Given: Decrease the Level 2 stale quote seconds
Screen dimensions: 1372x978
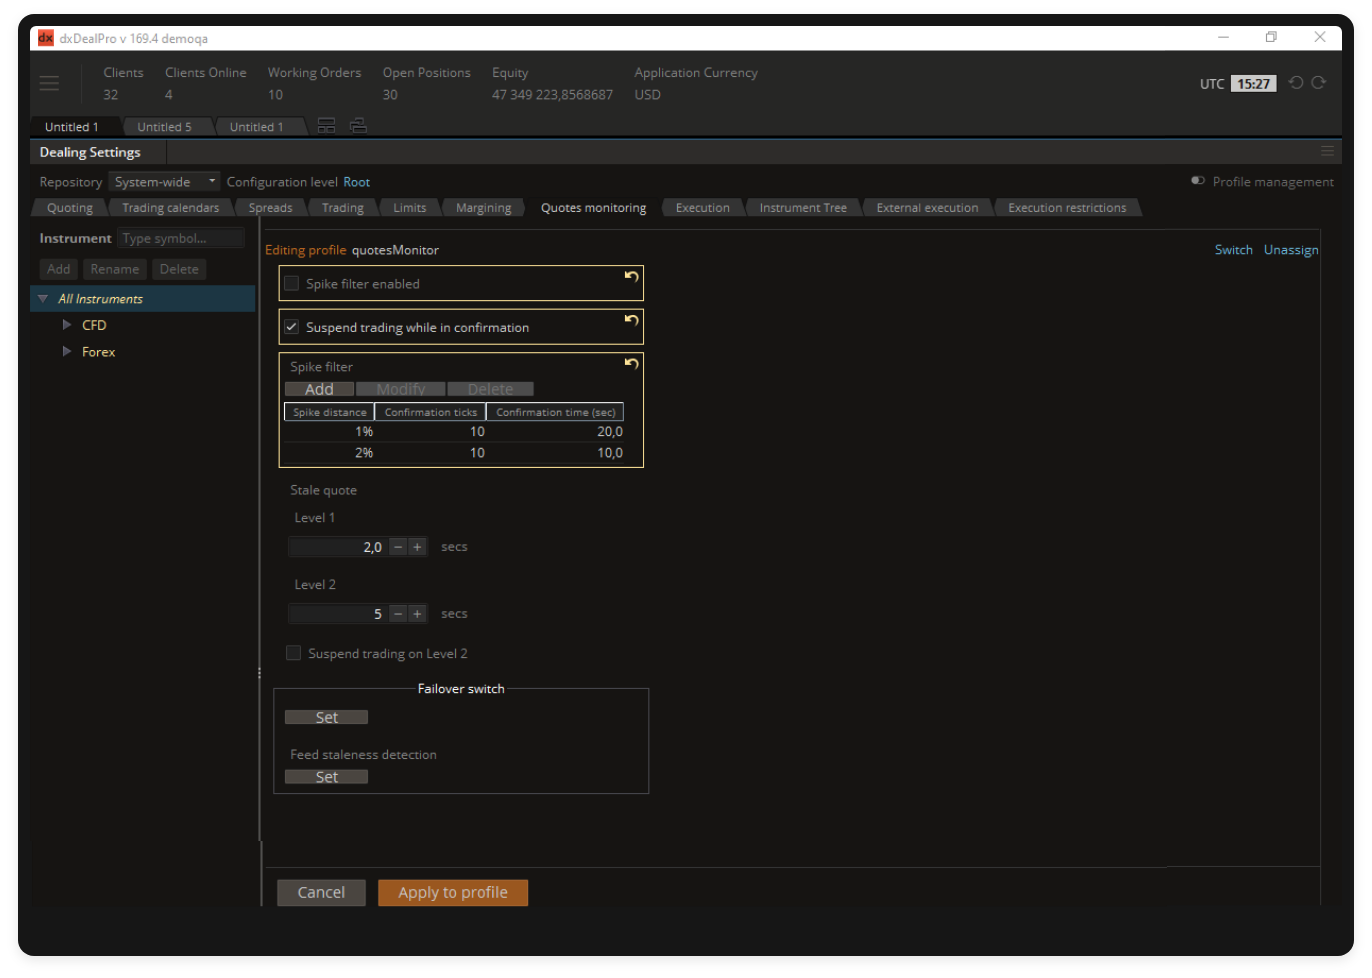Looking at the screenshot, I should [398, 614].
